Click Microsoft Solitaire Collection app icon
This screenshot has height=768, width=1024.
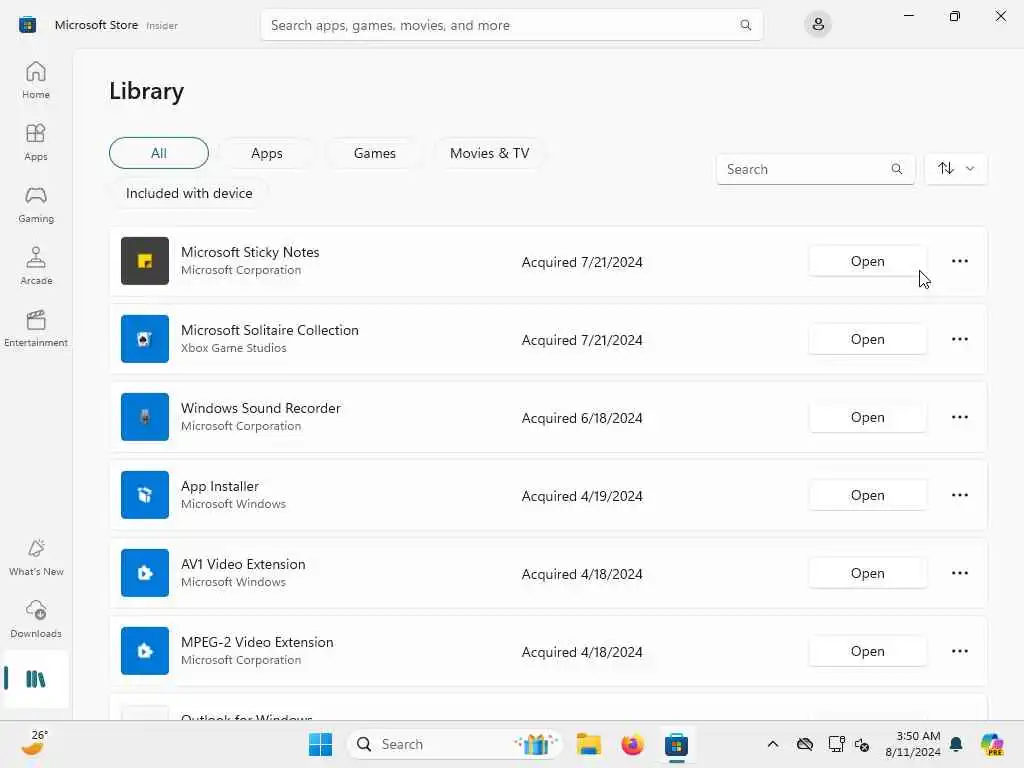pyautogui.click(x=145, y=339)
